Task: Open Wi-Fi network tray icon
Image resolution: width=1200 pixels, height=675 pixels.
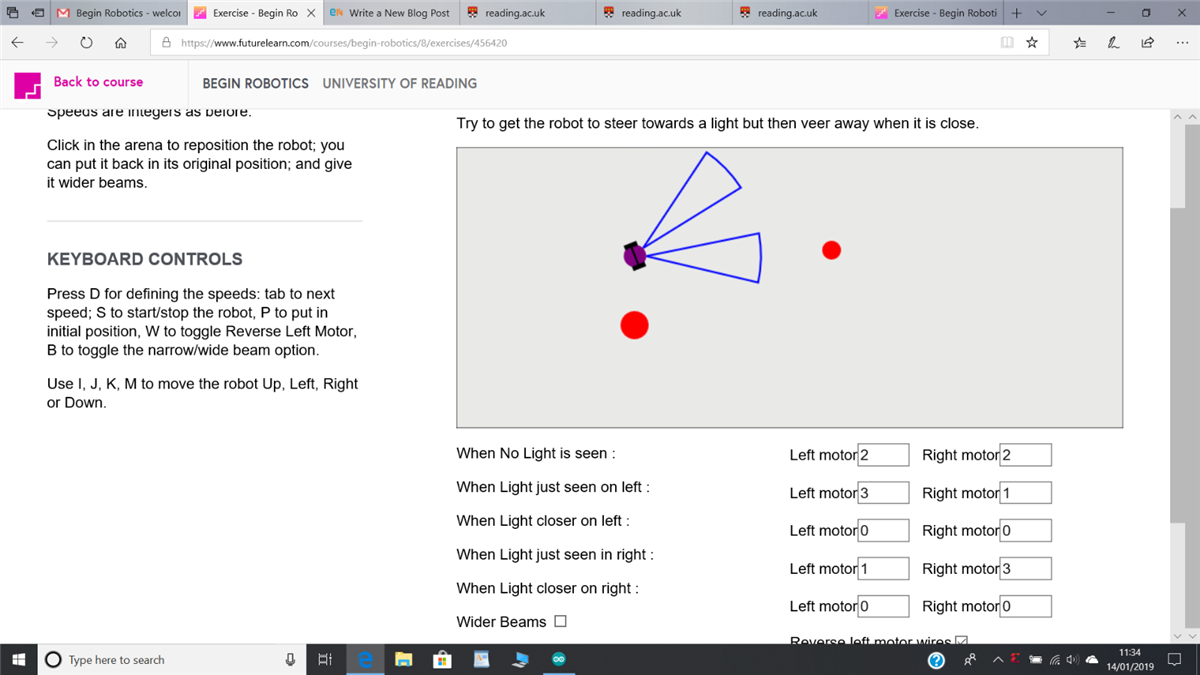Action: (1053, 660)
